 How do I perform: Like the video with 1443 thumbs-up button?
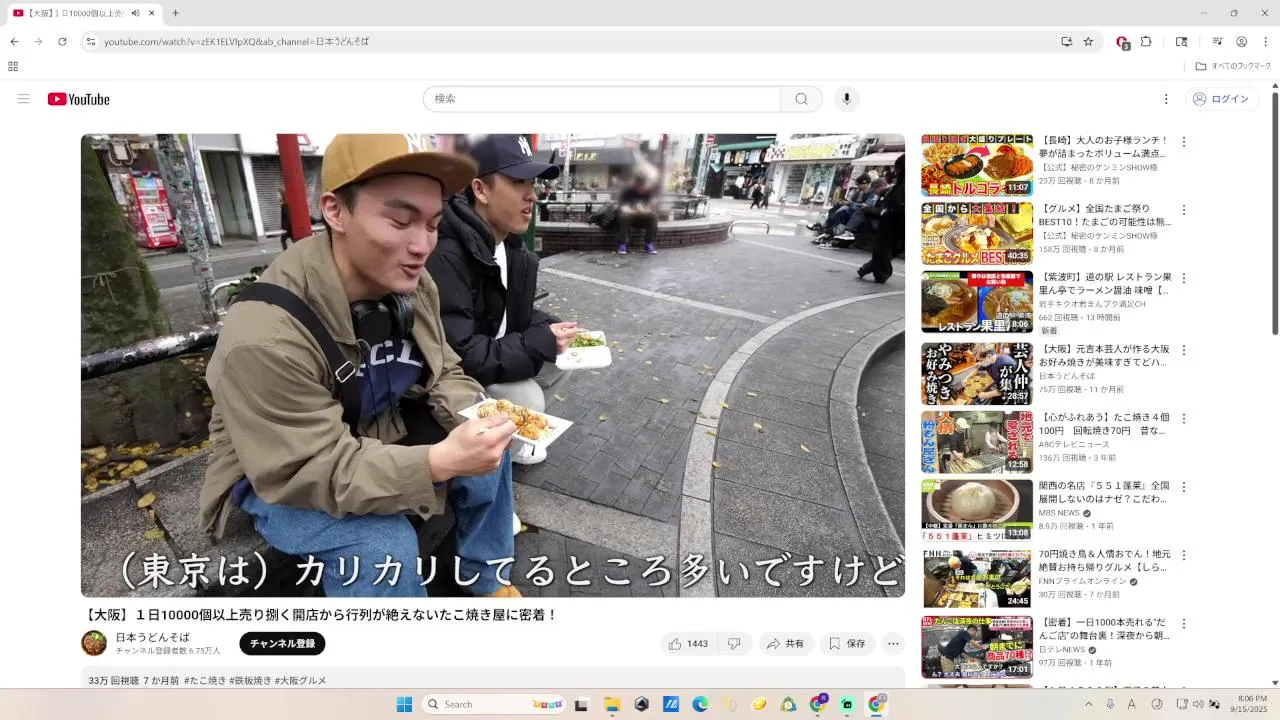point(688,644)
